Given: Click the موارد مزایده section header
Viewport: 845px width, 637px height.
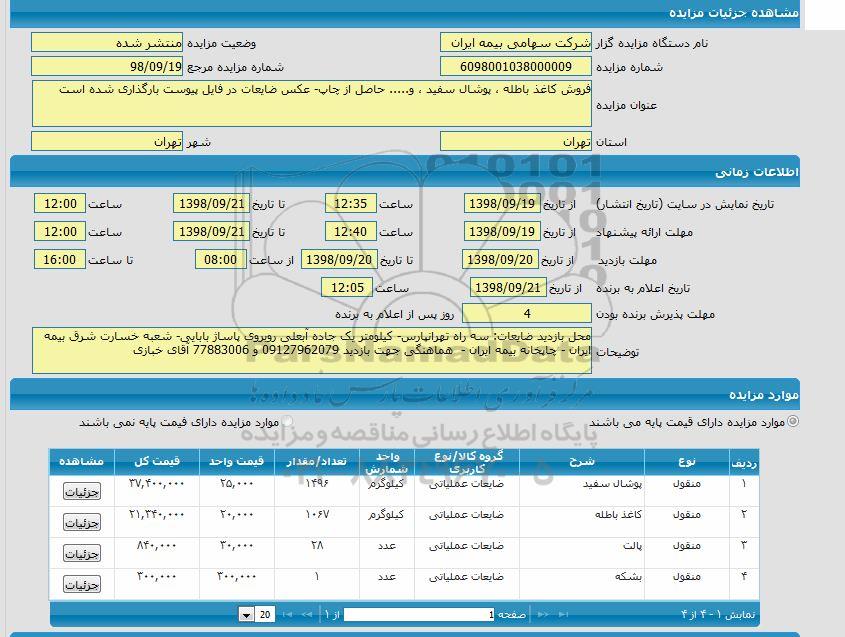Looking at the screenshot, I should pos(405,395).
